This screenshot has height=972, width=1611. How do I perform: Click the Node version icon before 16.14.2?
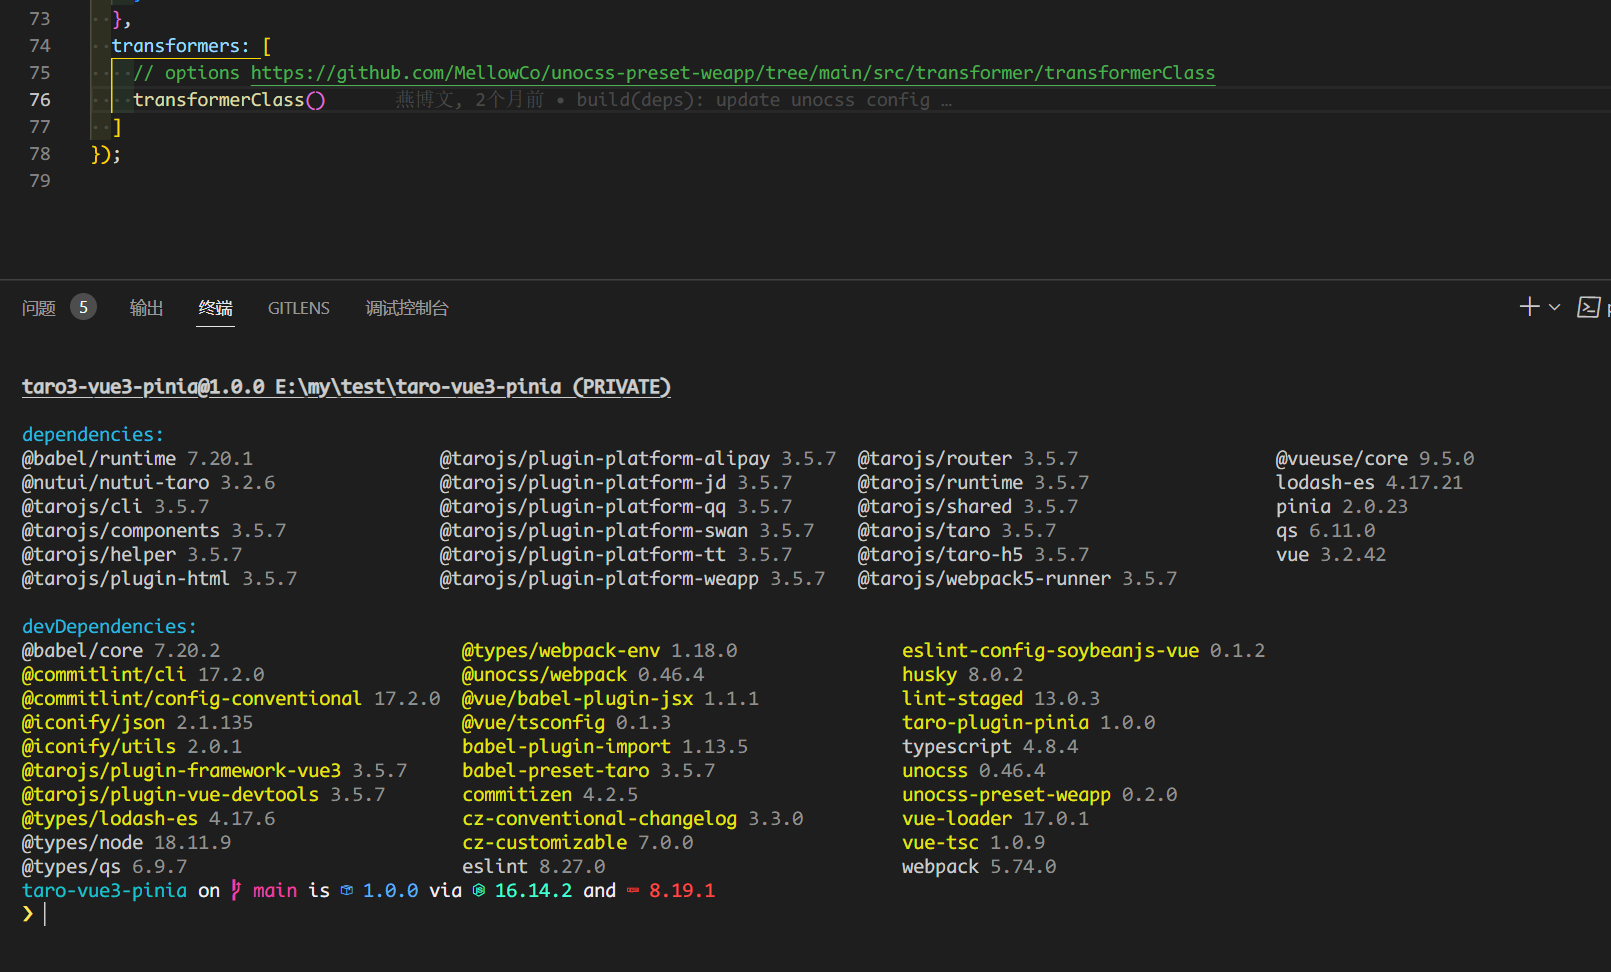(478, 890)
